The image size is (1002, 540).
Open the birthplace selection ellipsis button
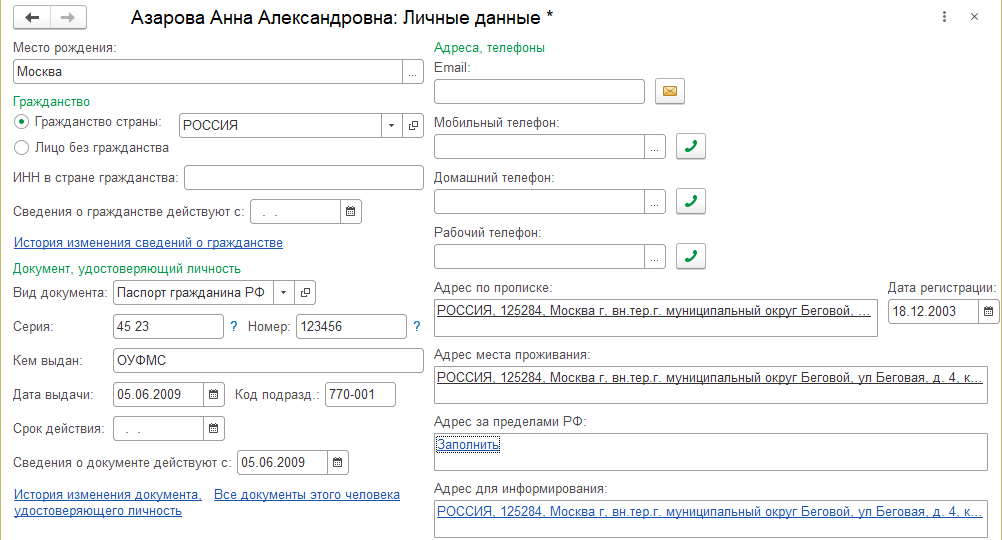413,72
